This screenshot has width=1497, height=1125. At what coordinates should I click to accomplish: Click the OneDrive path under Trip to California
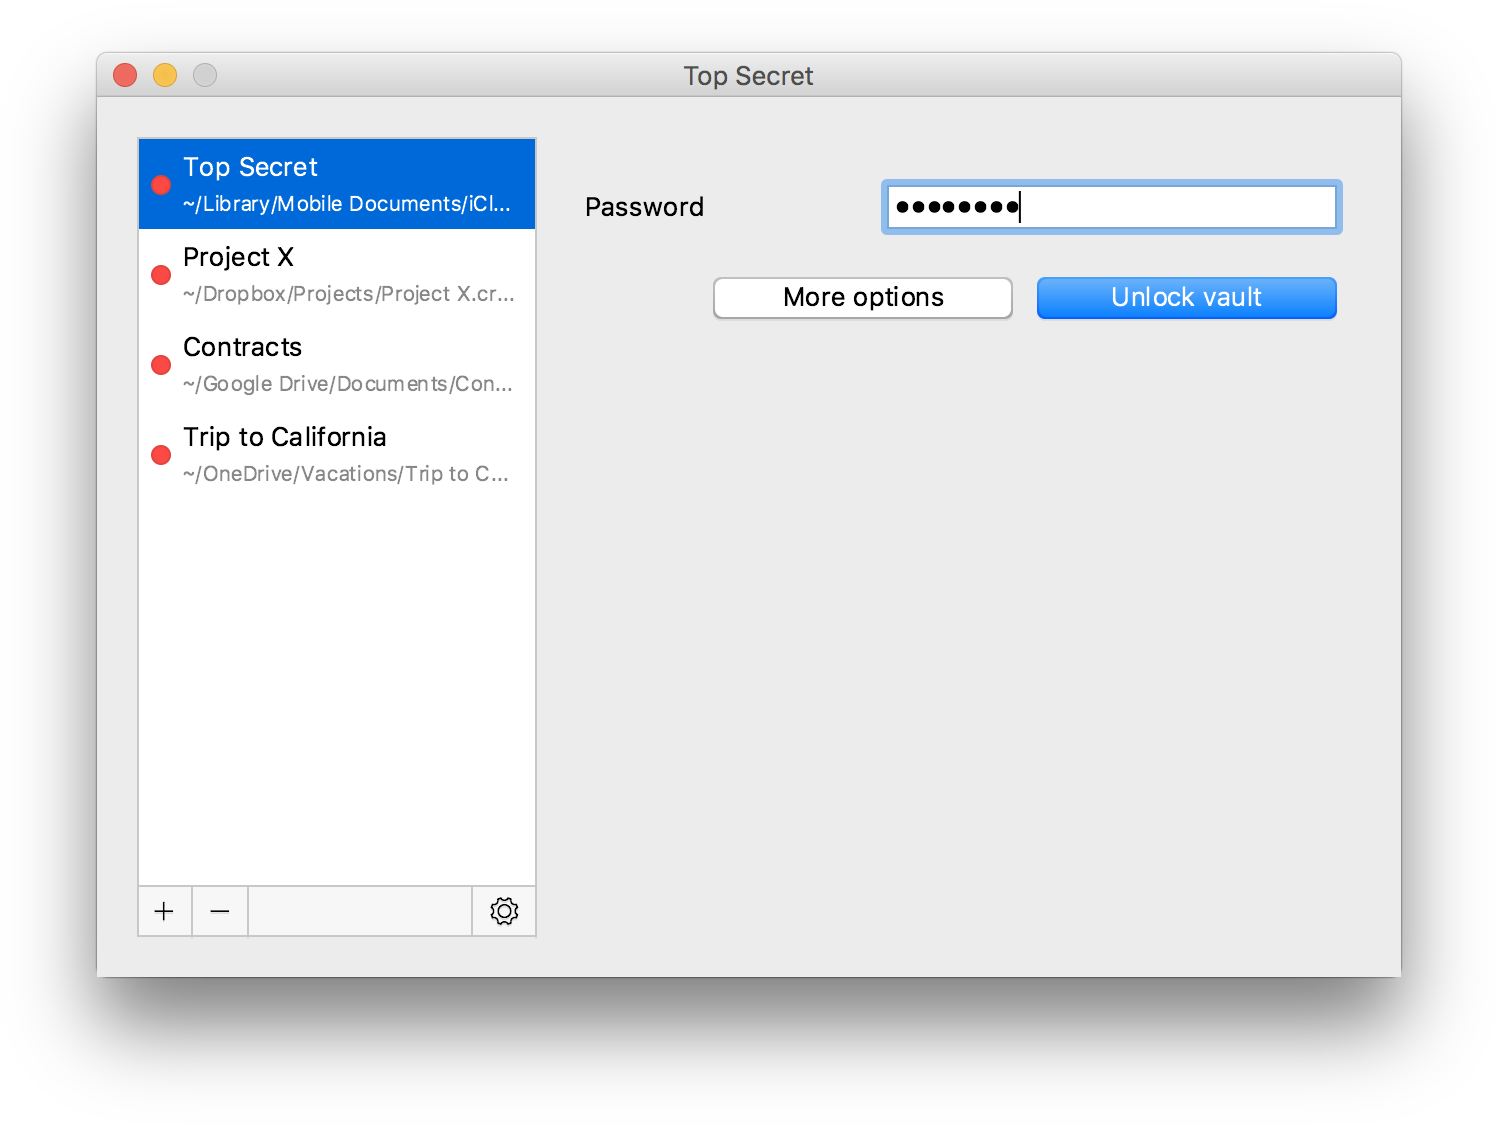click(x=345, y=474)
